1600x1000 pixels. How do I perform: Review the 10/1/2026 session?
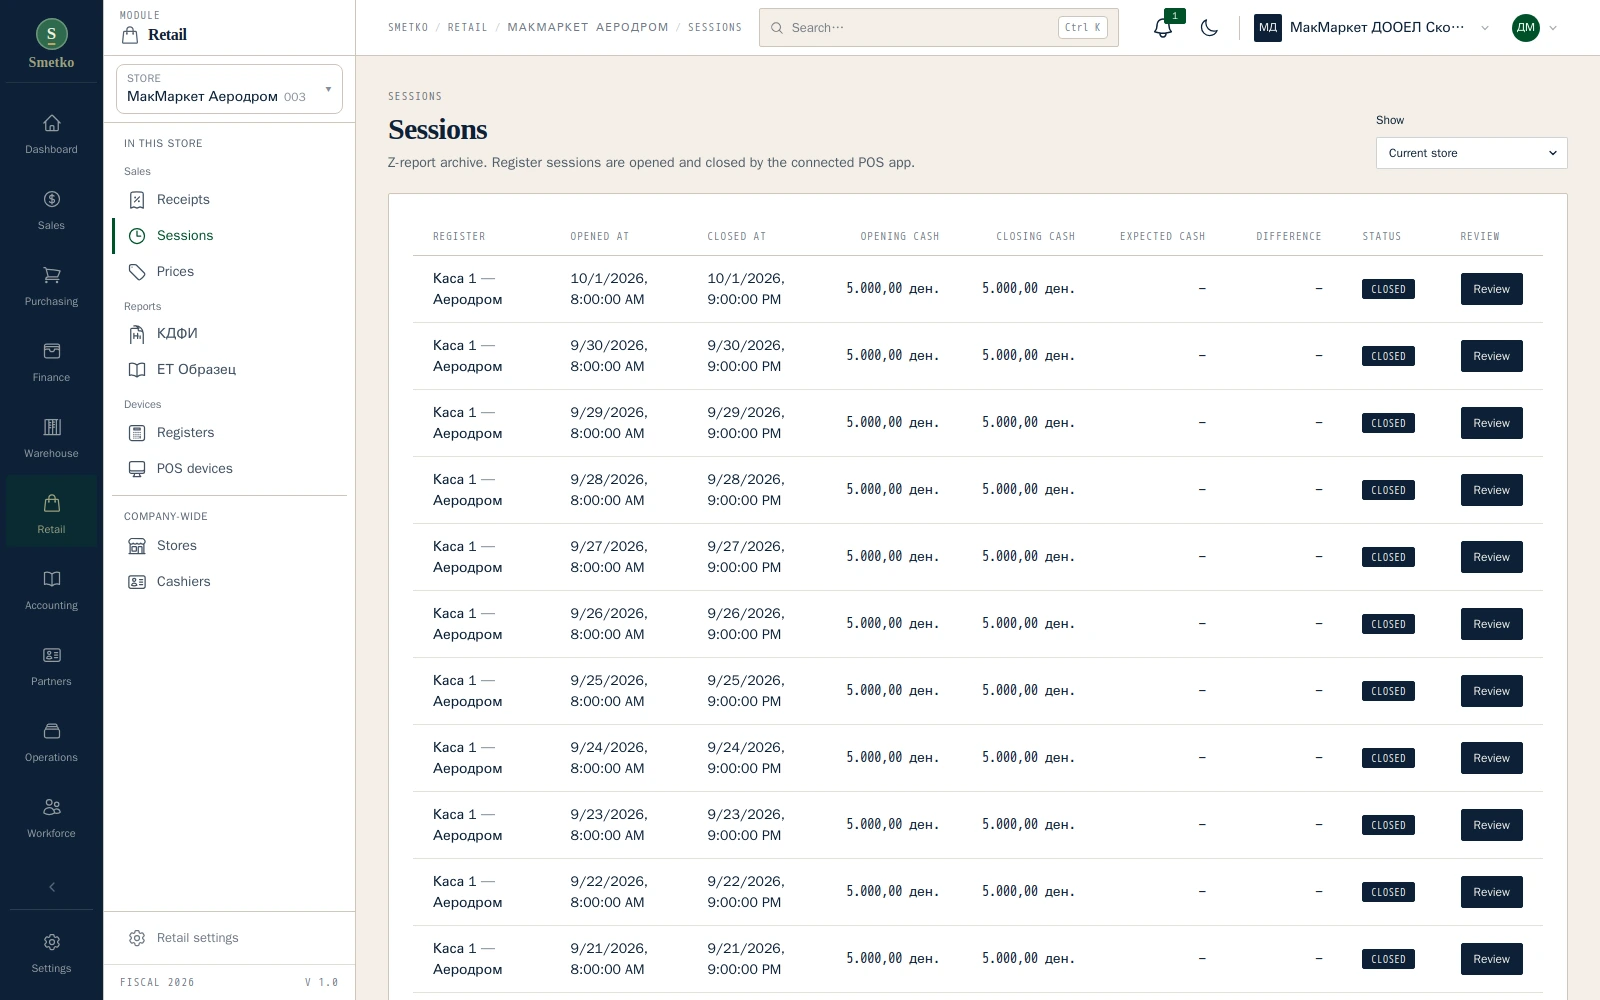(x=1491, y=289)
